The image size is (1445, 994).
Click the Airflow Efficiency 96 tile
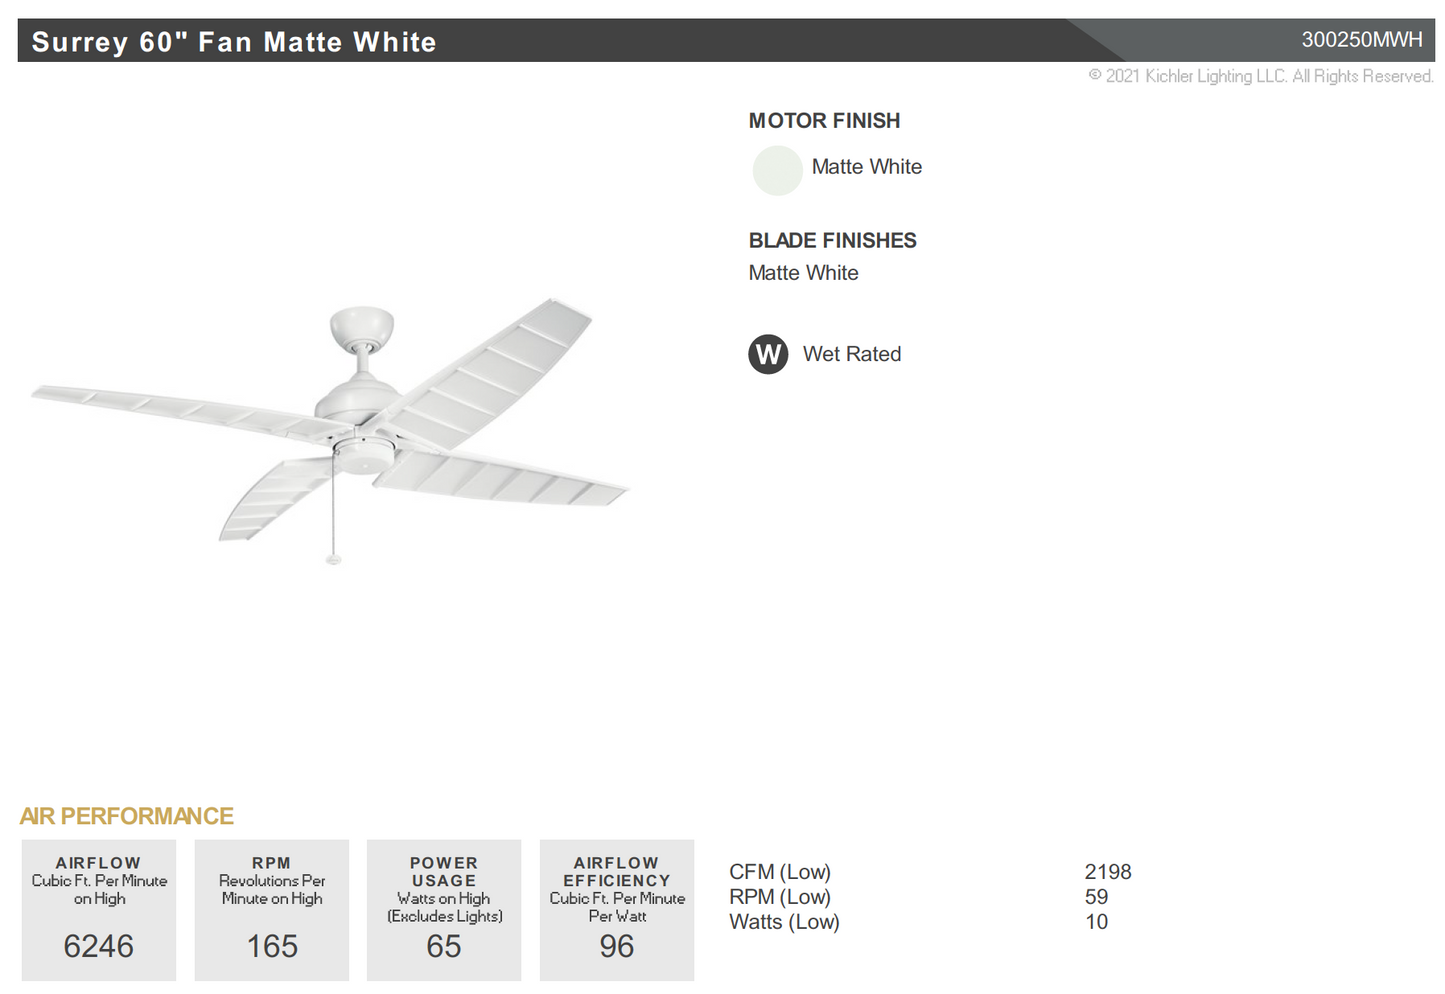click(x=617, y=909)
